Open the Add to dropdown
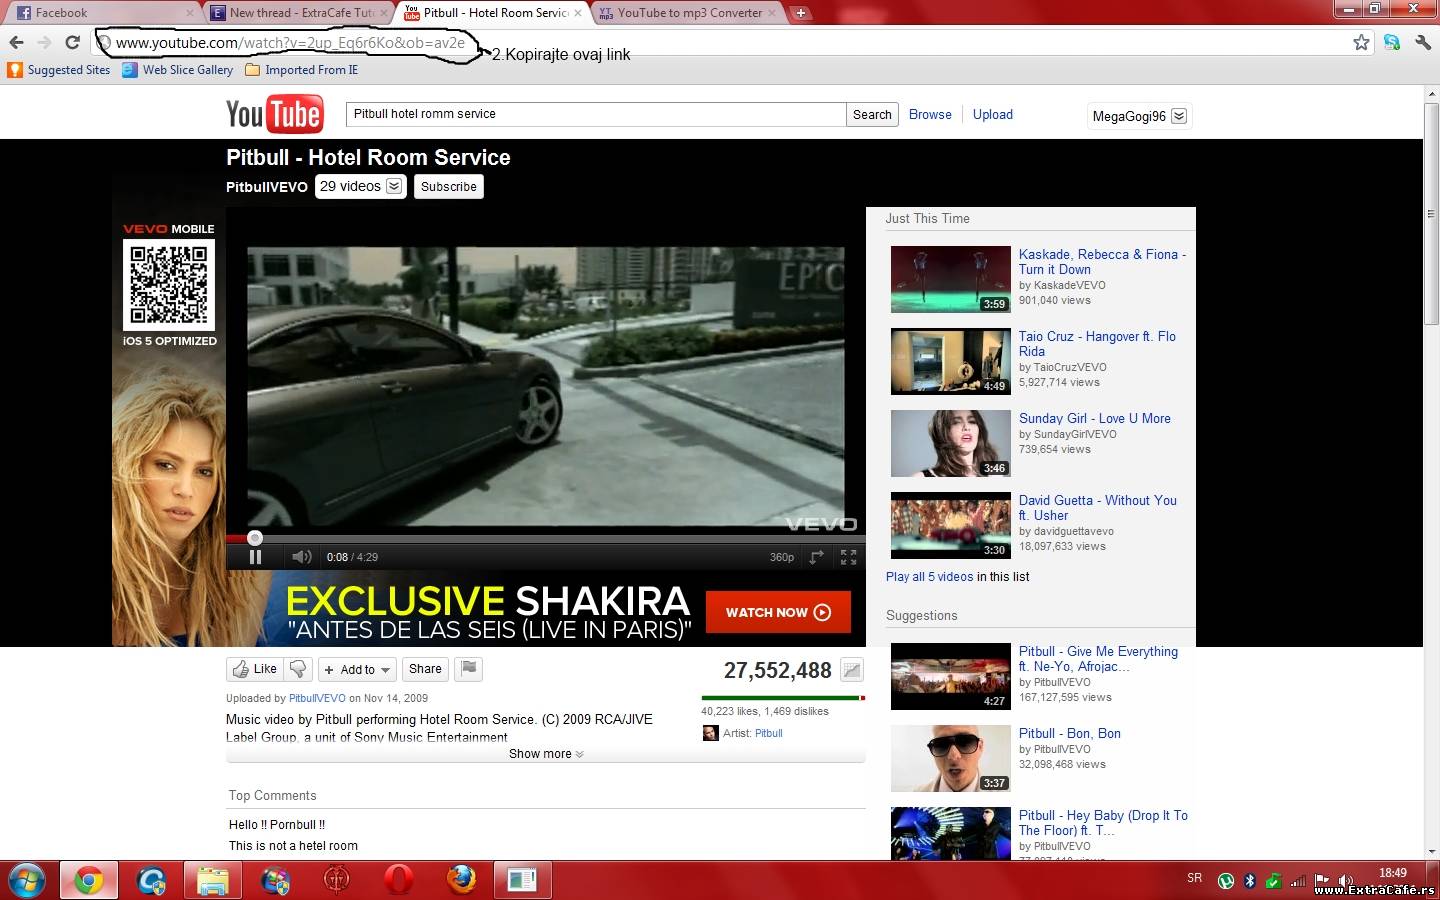 pos(357,670)
